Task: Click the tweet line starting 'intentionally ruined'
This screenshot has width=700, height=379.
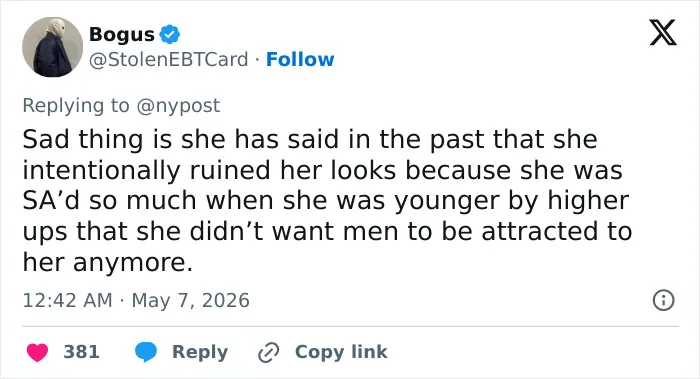Action: 322,170
